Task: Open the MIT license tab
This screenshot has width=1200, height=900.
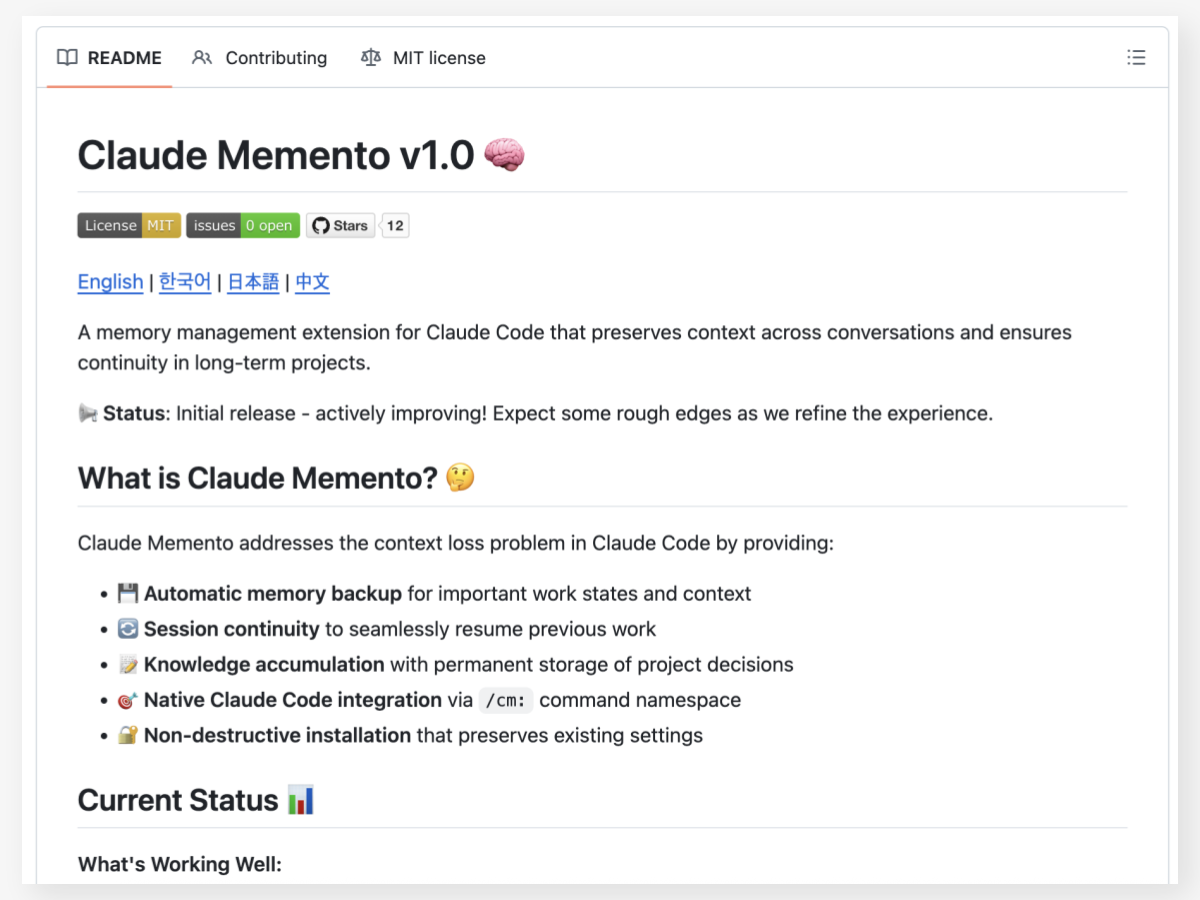Action: pos(423,58)
